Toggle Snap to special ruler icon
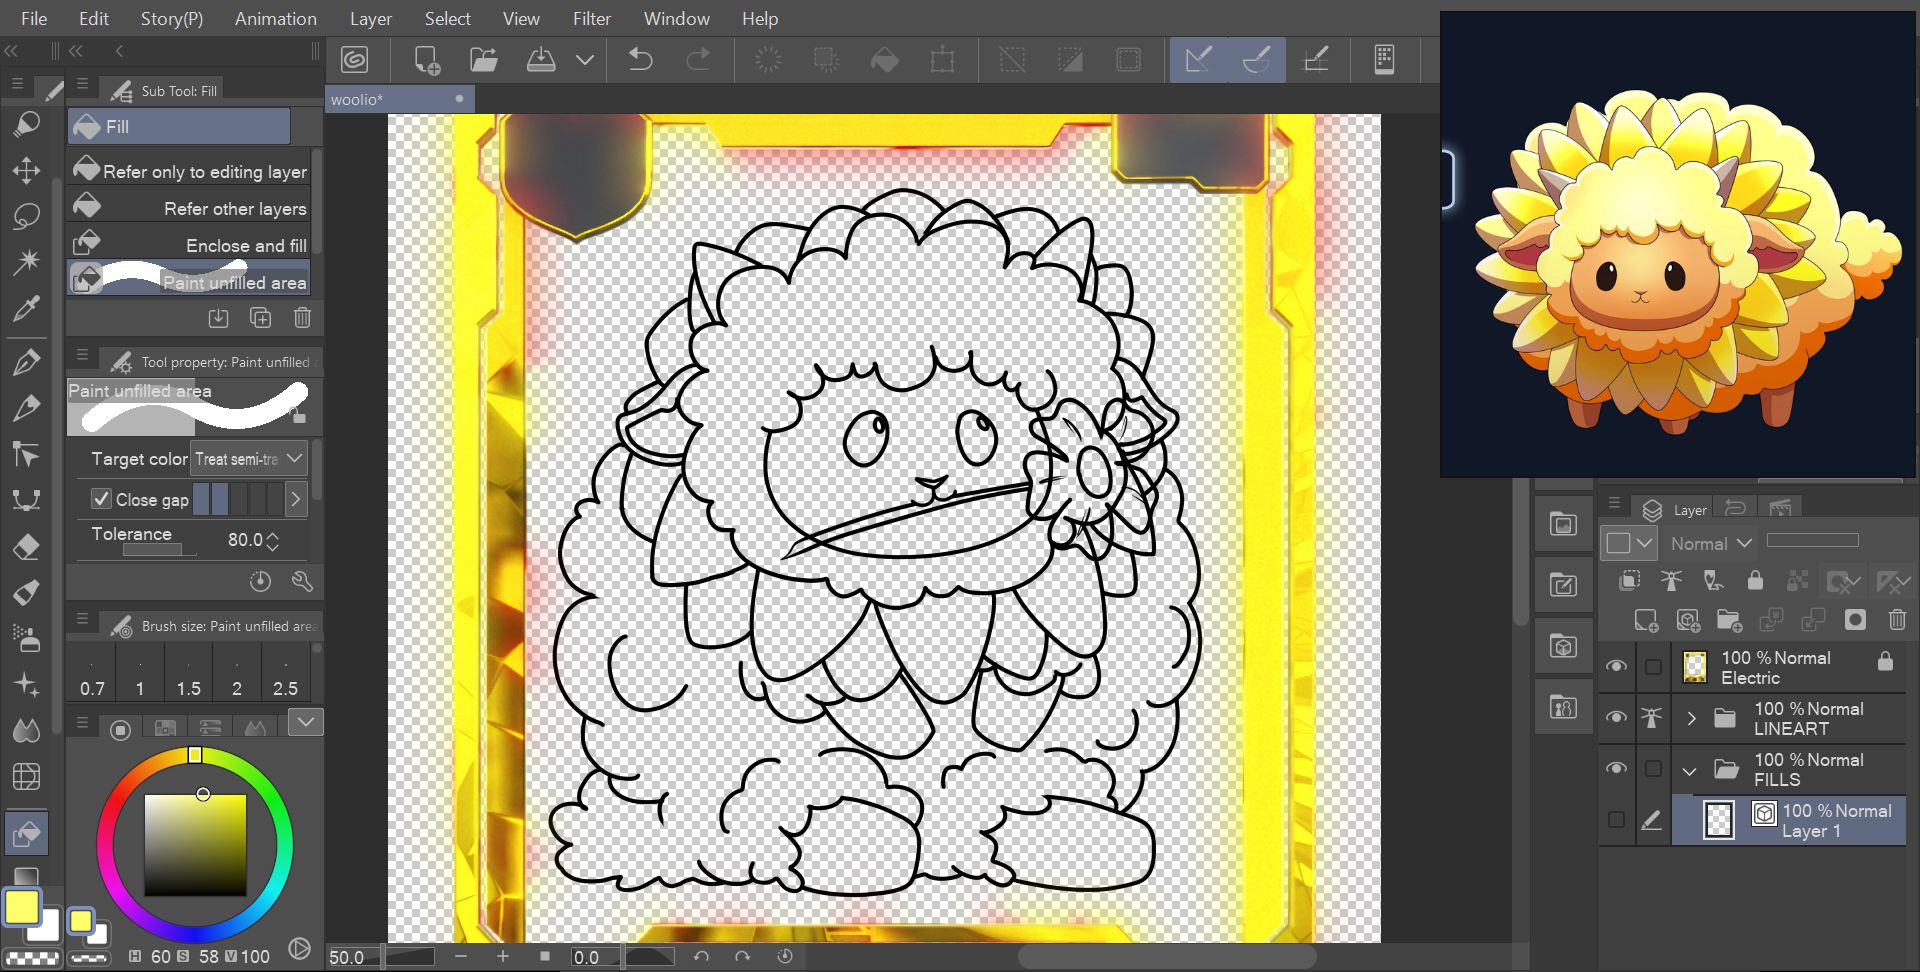 (1257, 60)
